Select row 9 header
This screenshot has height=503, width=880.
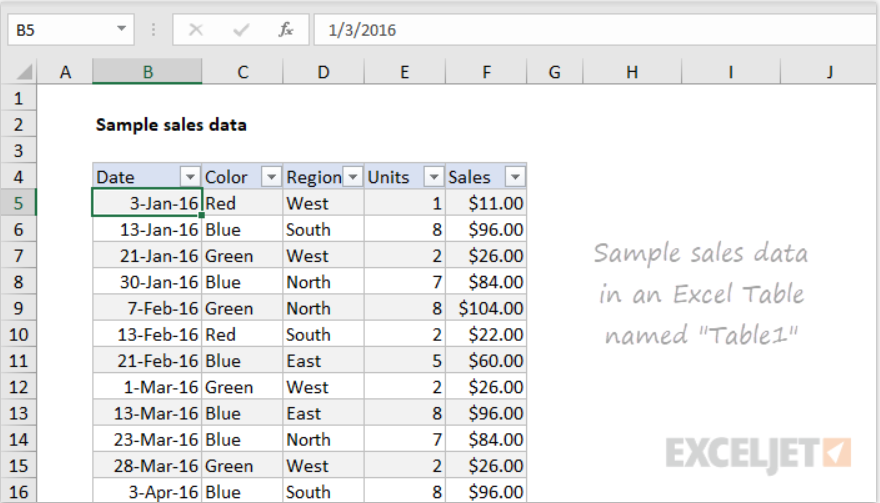(x=19, y=308)
